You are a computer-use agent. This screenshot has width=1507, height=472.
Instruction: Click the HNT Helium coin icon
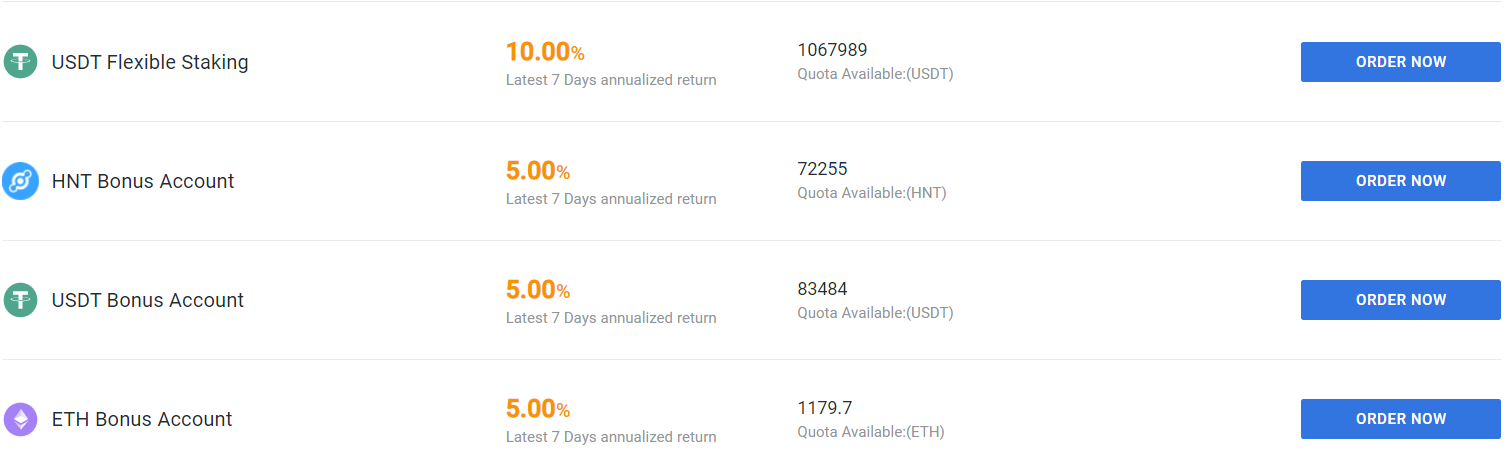click(x=20, y=181)
